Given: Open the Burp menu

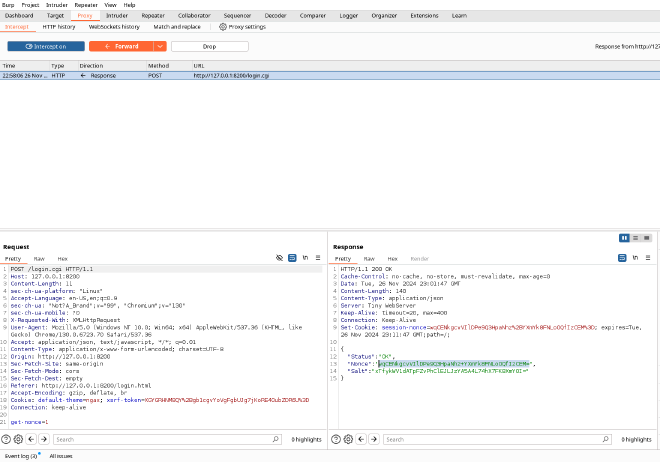Looking at the screenshot, I should [x=8, y=5].
